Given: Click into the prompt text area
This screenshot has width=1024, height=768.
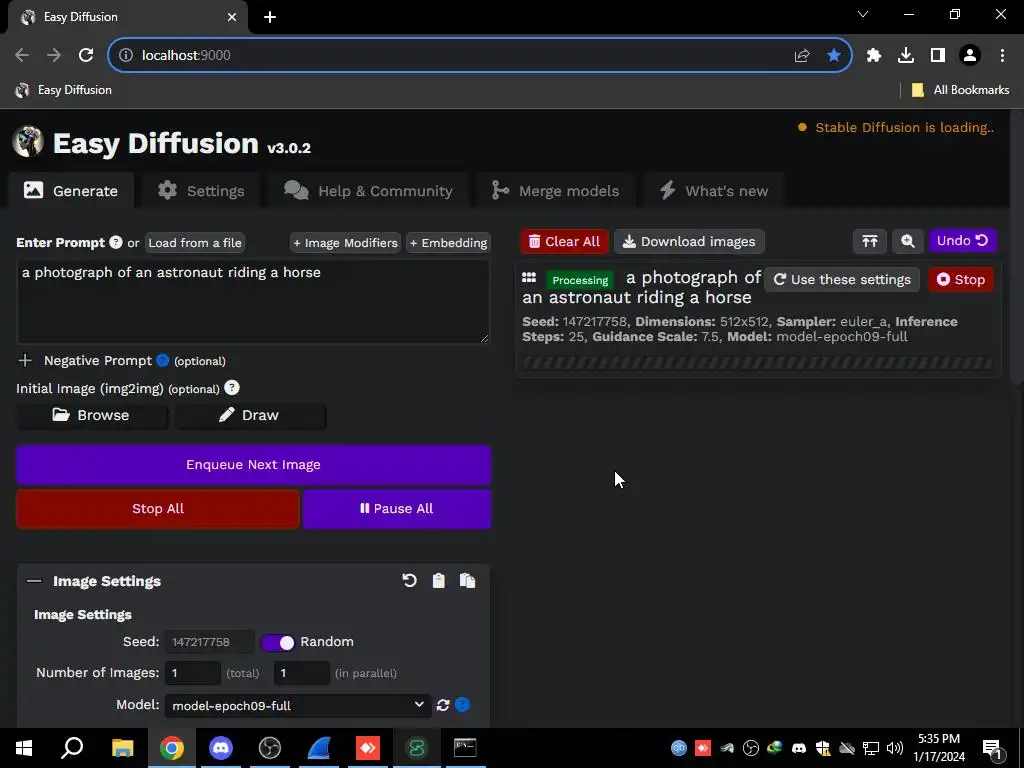Looking at the screenshot, I should pos(253,302).
